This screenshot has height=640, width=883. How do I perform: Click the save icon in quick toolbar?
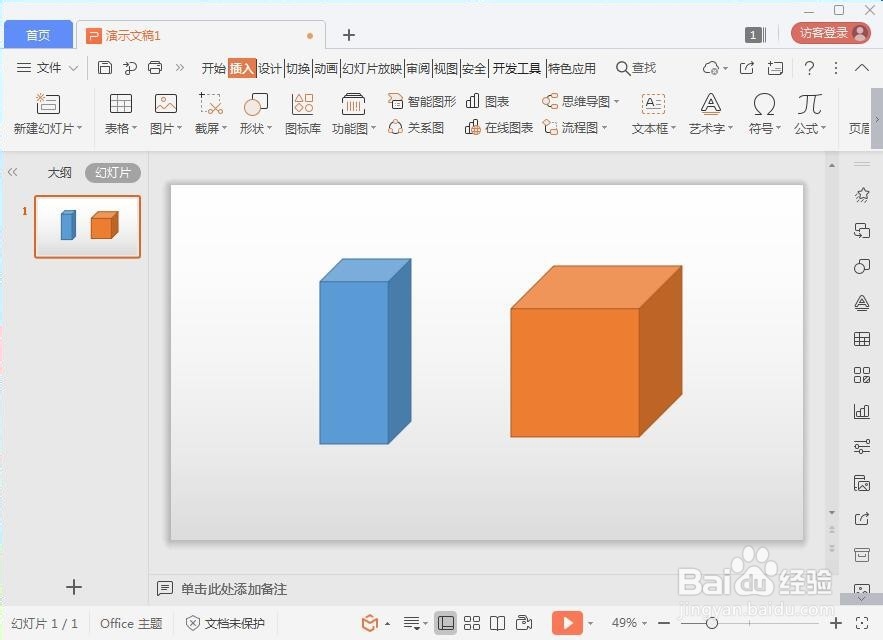105,68
